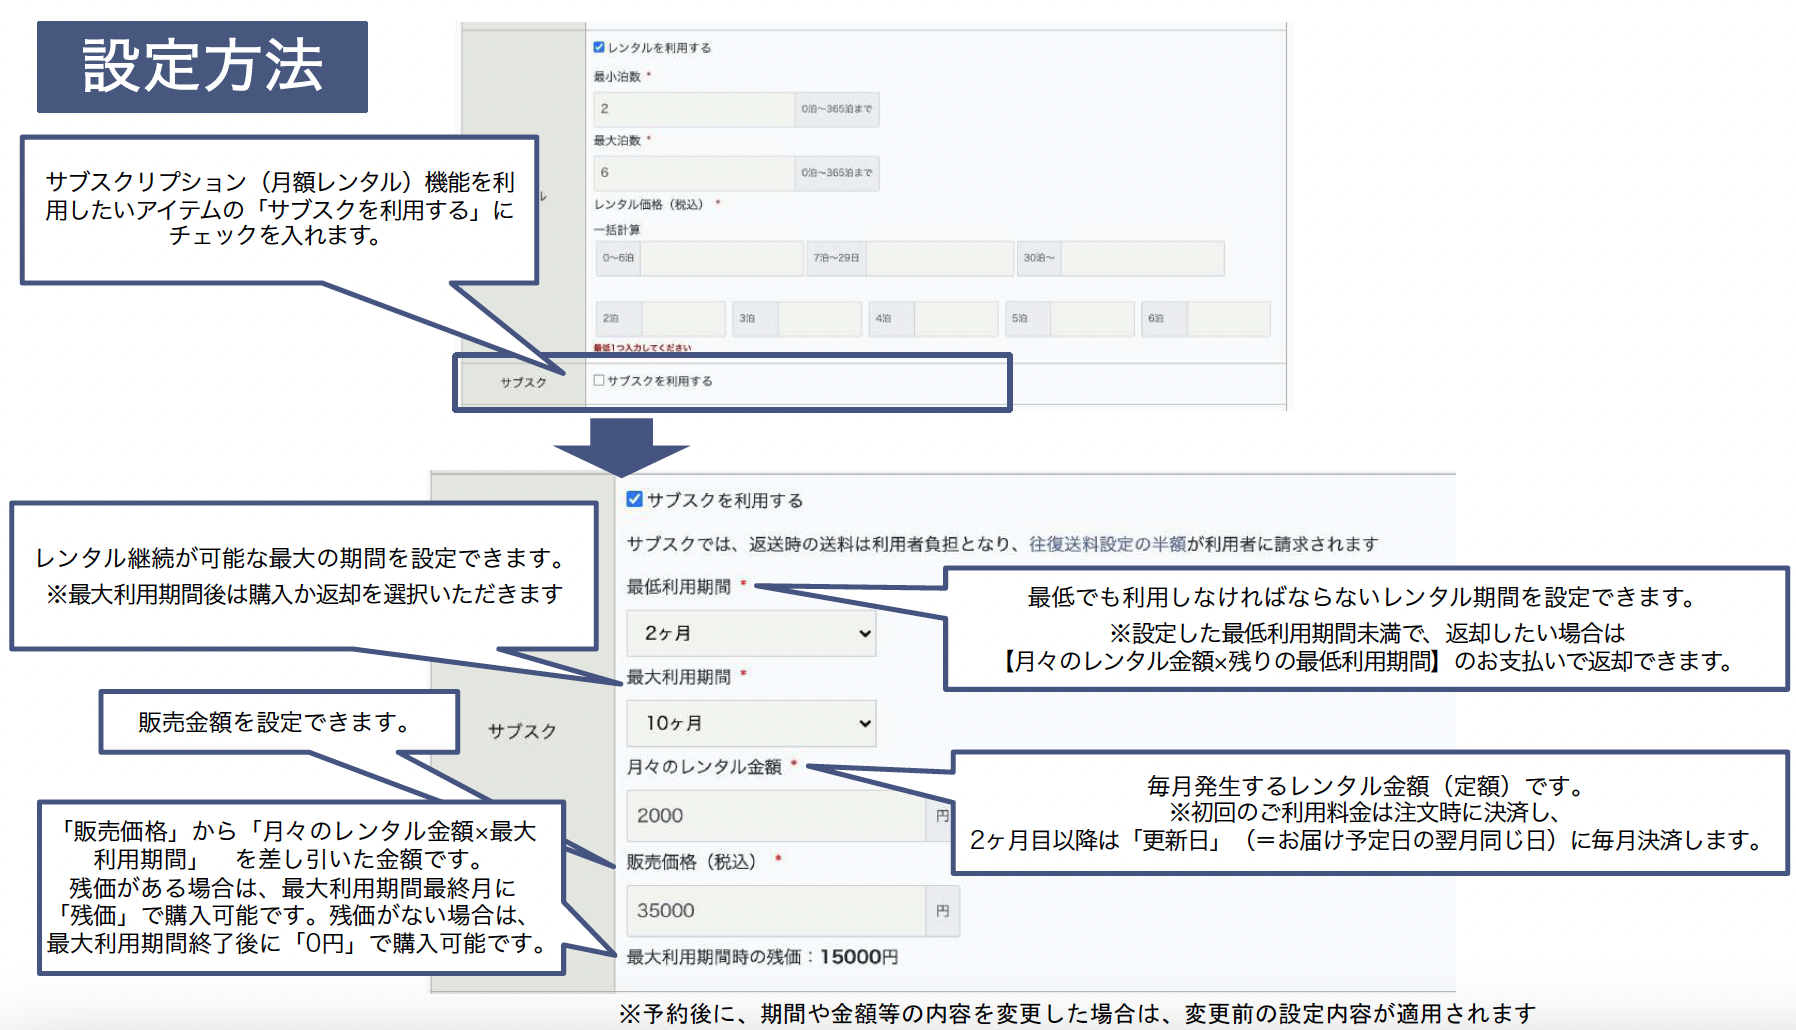This screenshot has height=1030, width=1796.
Task: Click the 5泊 price input
Action: (x=1091, y=319)
